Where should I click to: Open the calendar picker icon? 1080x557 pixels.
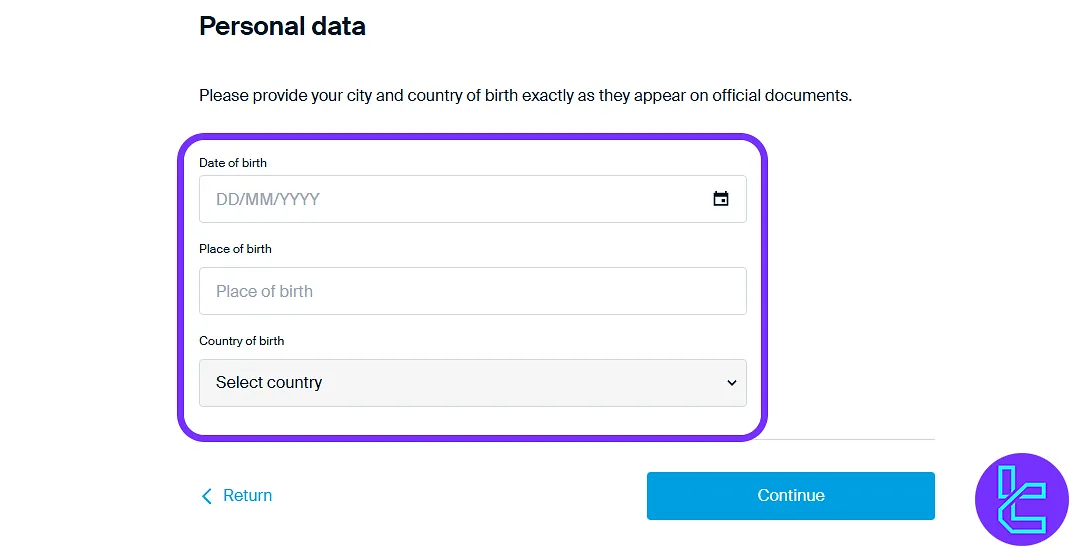tap(720, 199)
